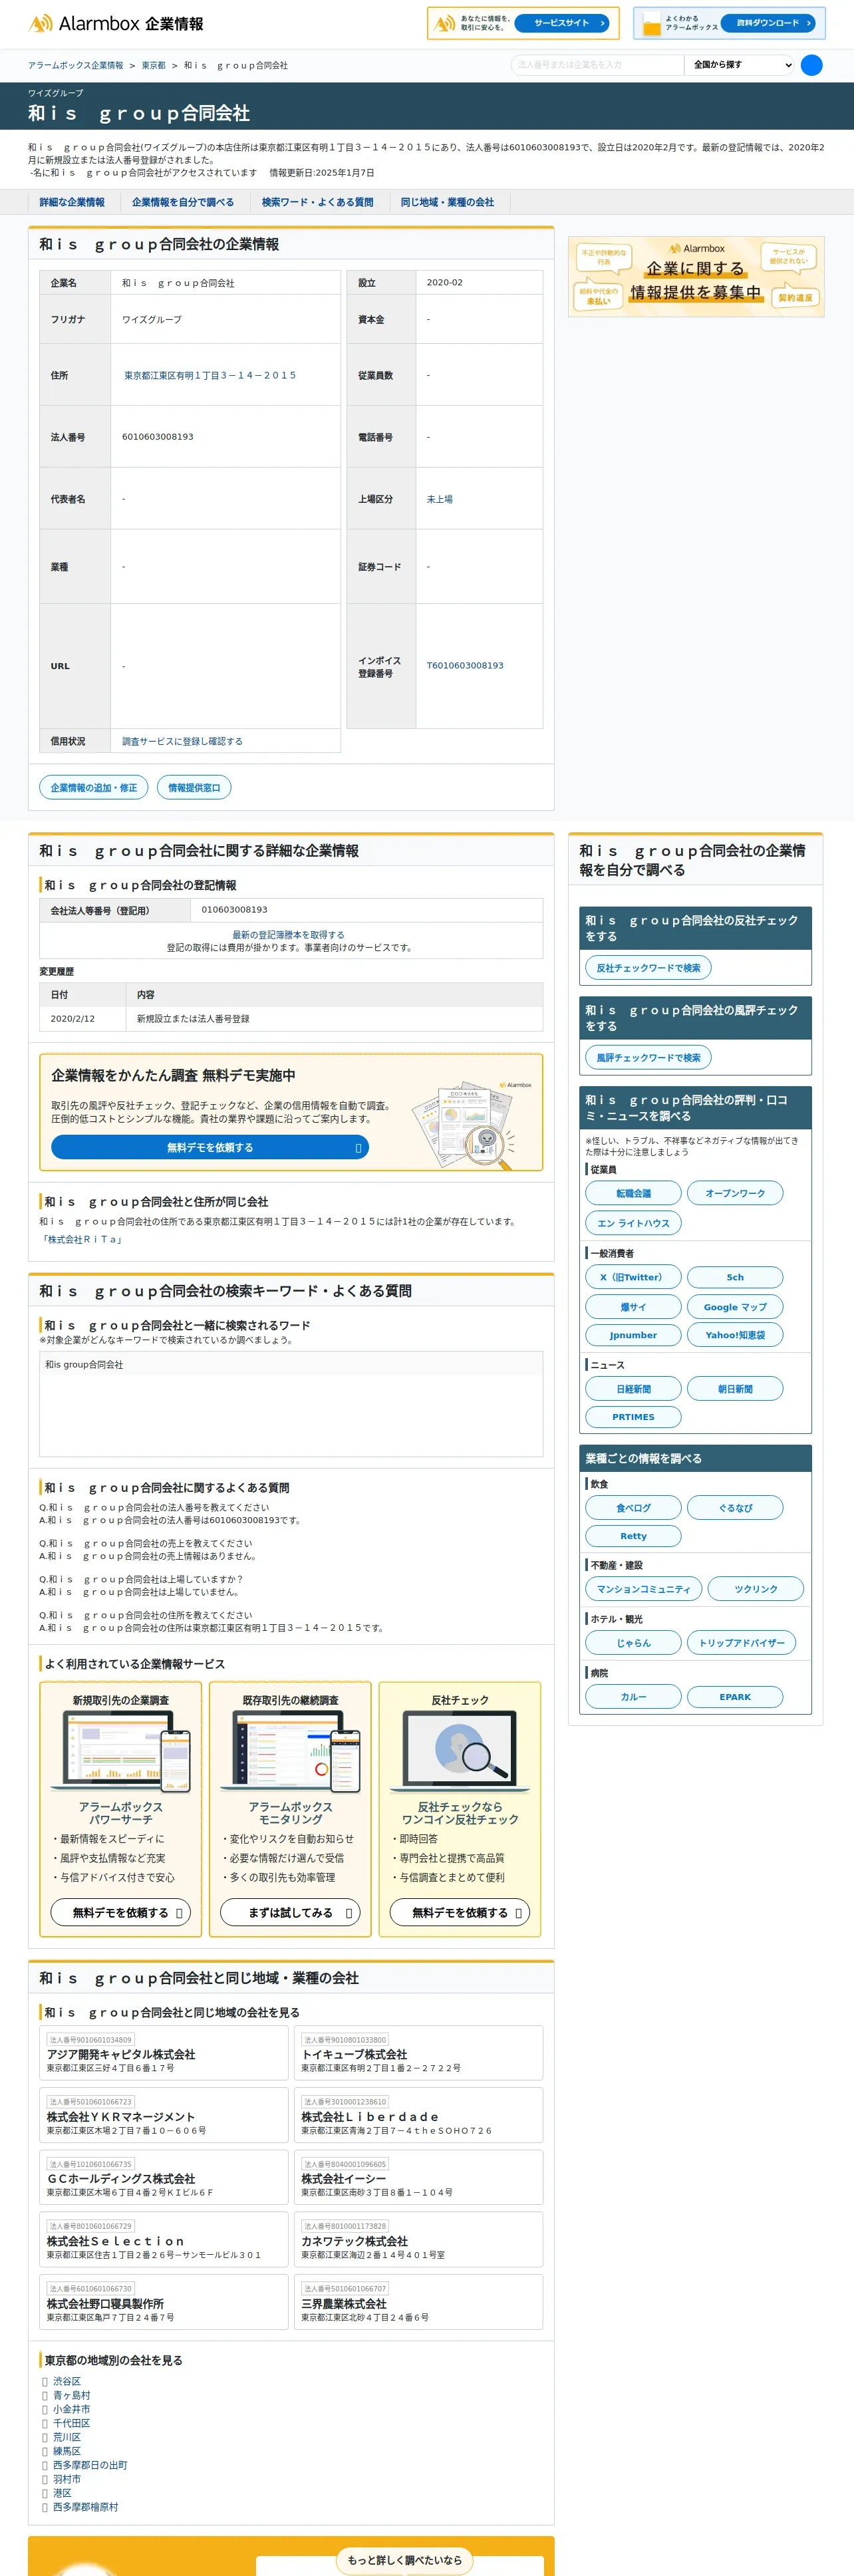Open the アラームボックス企業情報 breadcrumb link
This screenshot has height=2576, width=854.
pyautogui.click(x=76, y=65)
